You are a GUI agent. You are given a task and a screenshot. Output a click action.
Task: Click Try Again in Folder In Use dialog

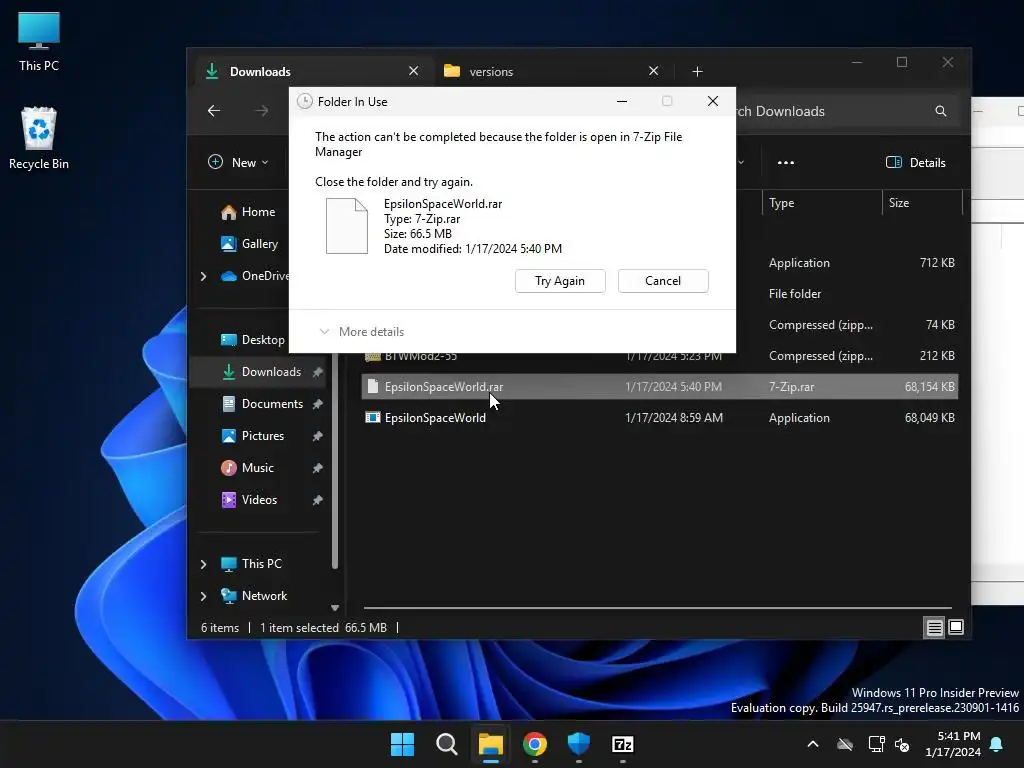(x=560, y=281)
